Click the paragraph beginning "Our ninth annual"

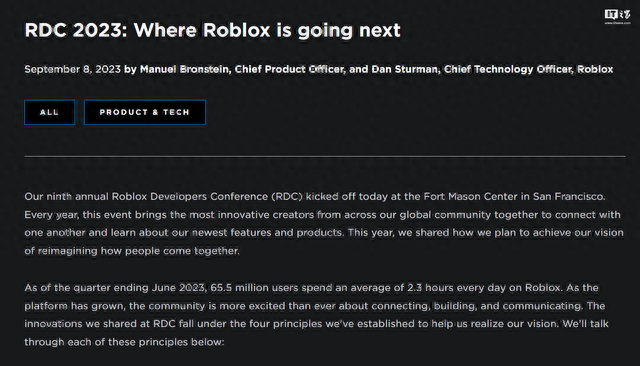[x=324, y=224]
